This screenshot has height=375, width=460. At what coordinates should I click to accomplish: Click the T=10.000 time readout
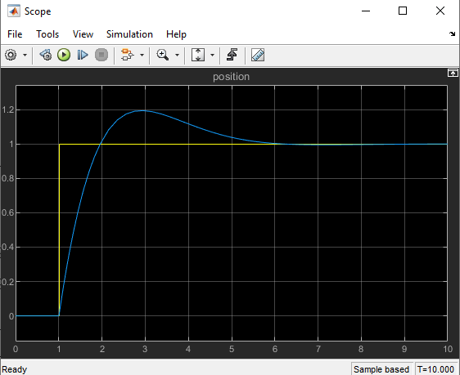(x=436, y=369)
